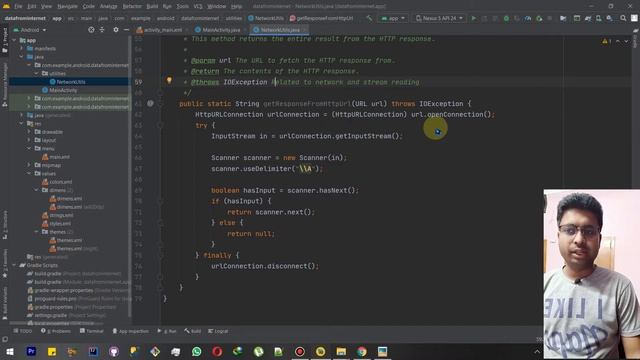Click the Make Project hammer icon
The width and height of the screenshot is (640, 360).
(369, 18)
